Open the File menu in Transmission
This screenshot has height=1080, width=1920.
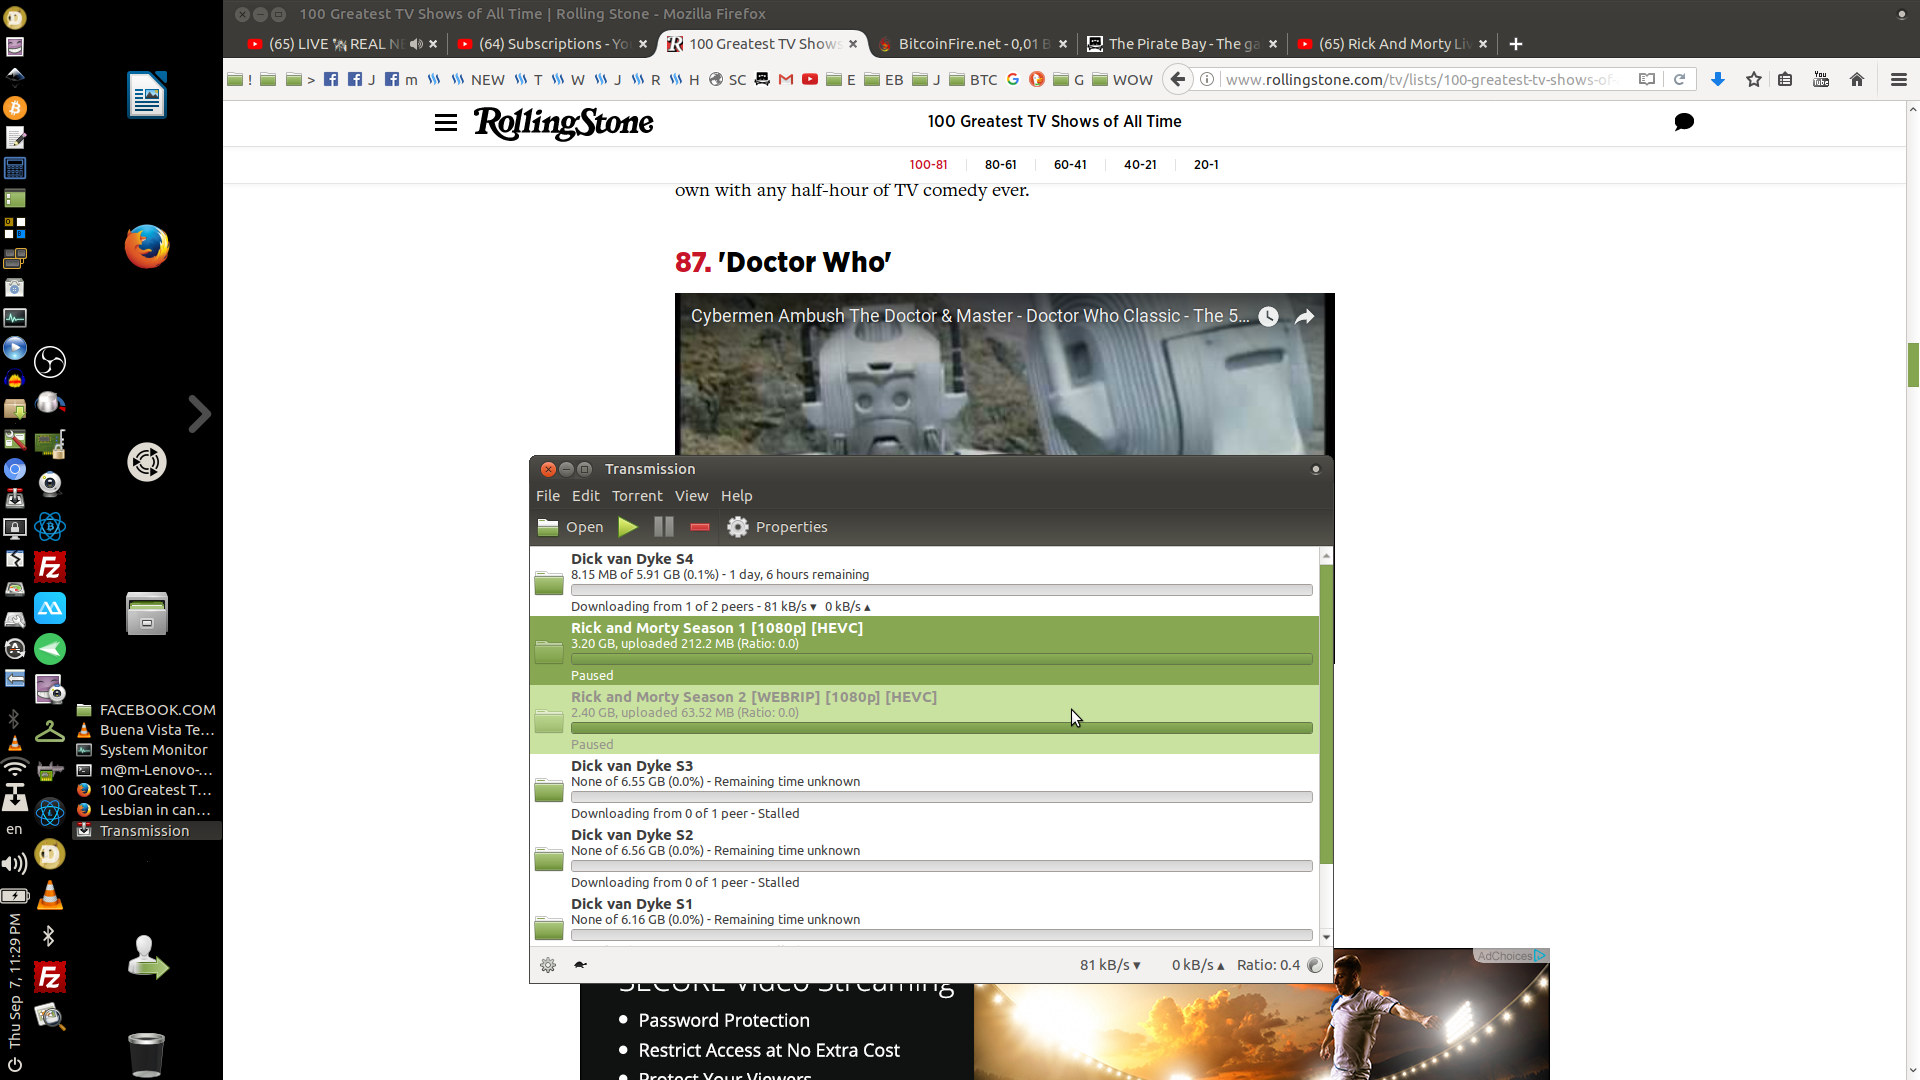(548, 496)
